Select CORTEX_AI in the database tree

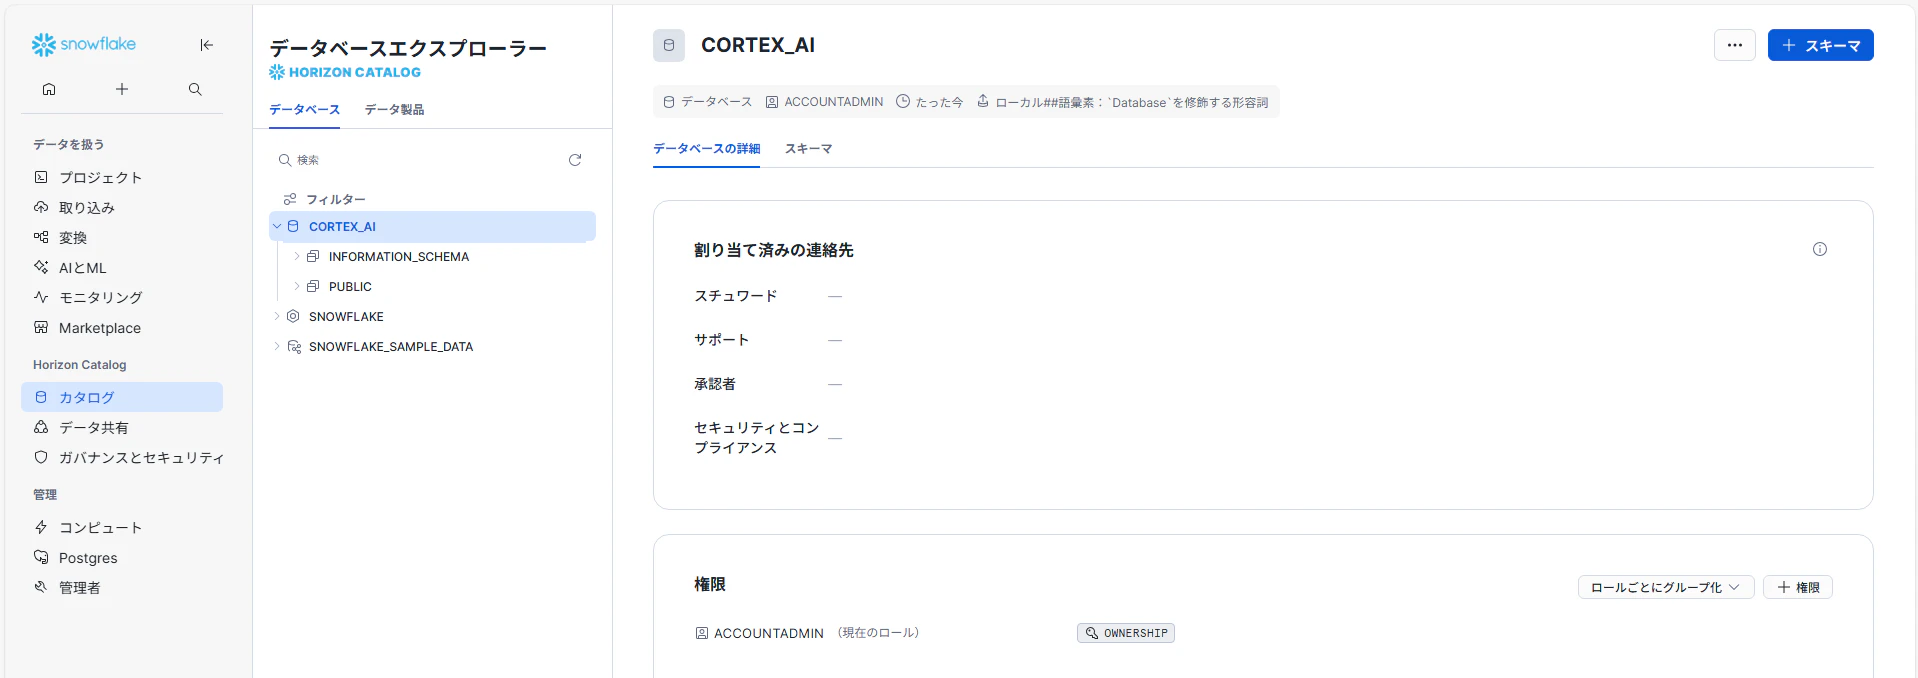(432, 227)
